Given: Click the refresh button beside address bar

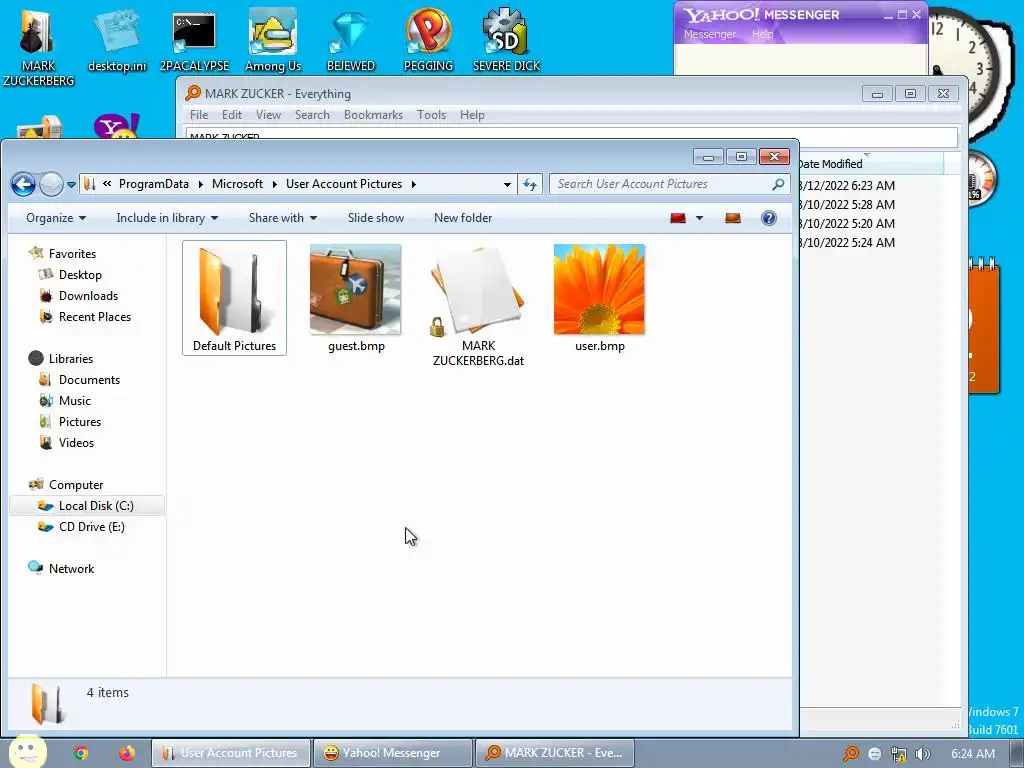Looking at the screenshot, I should pos(530,184).
